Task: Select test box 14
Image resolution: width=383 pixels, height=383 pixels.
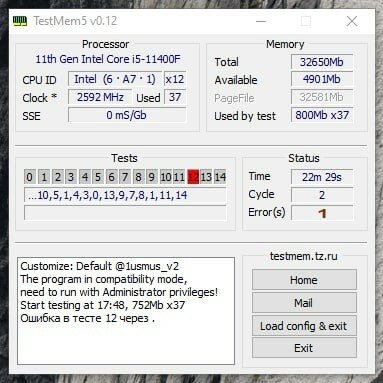Action: (220, 177)
